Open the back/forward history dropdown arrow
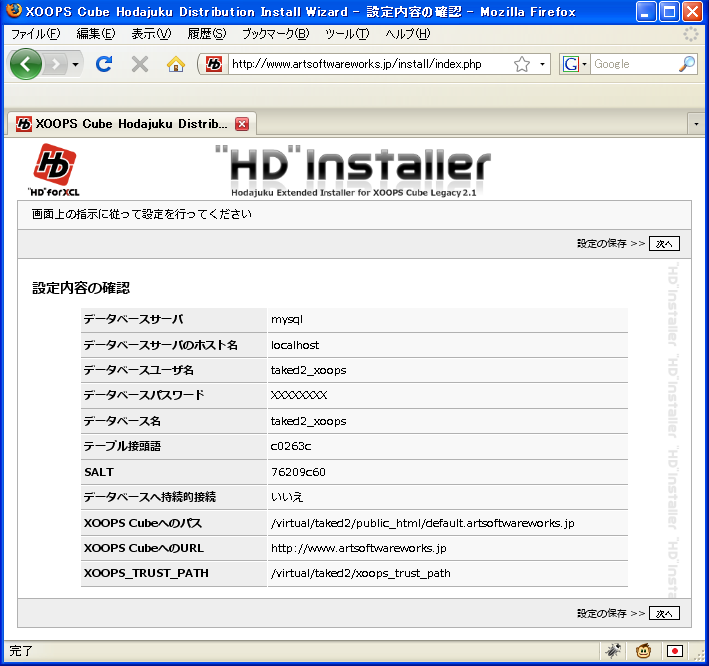 (x=76, y=64)
